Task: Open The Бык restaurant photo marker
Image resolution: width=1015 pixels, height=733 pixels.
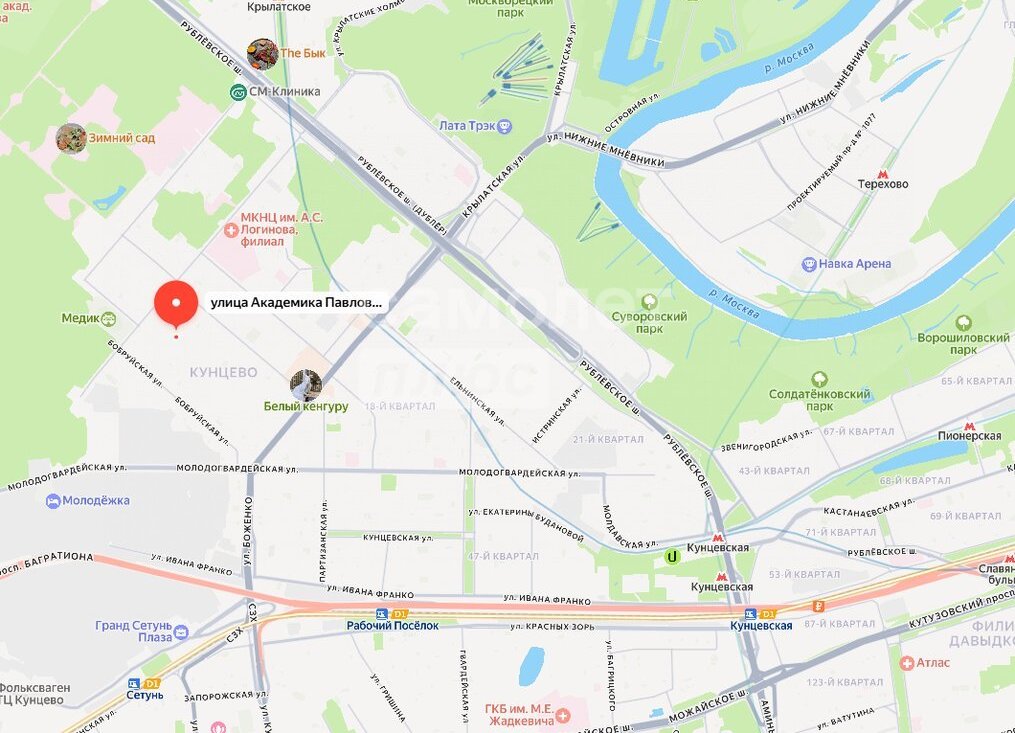Action: click(x=263, y=54)
